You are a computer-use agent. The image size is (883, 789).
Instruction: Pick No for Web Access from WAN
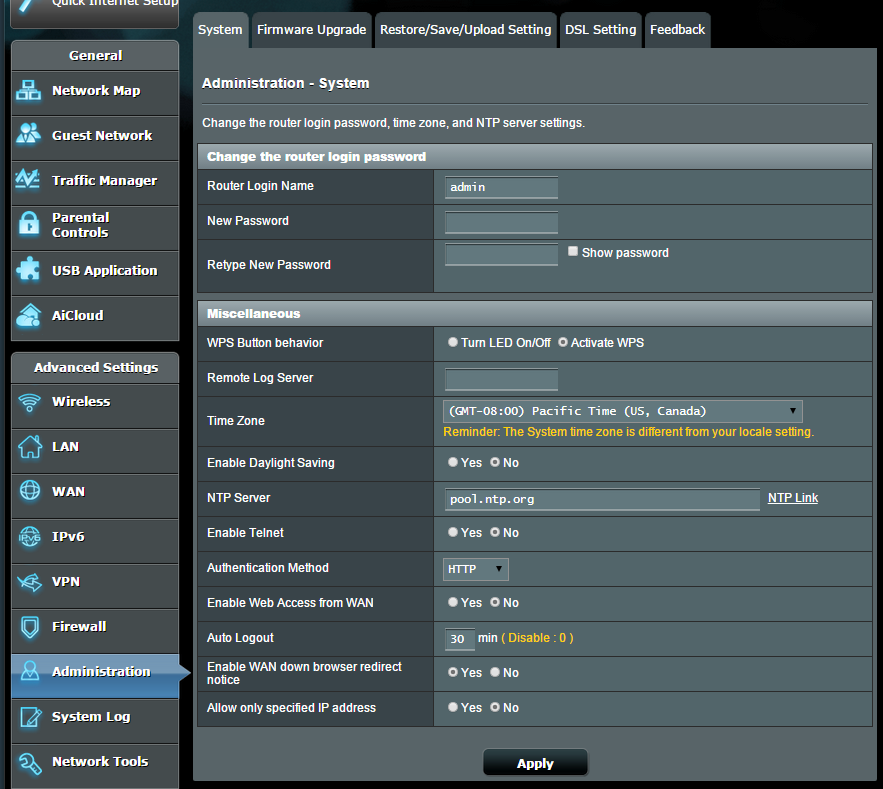click(x=495, y=602)
